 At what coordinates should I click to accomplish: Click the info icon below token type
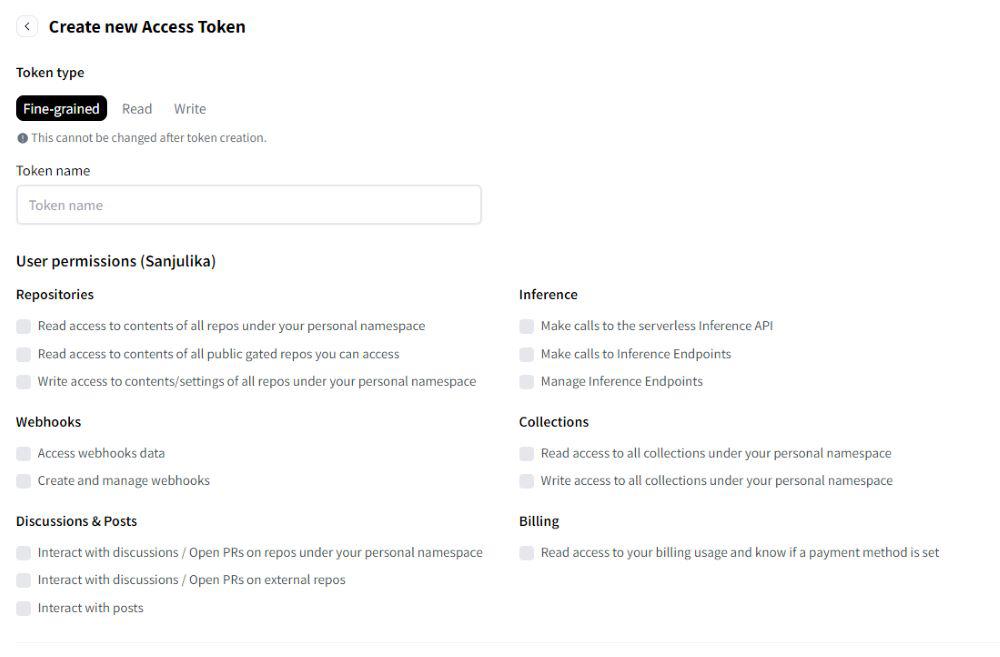click(22, 138)
